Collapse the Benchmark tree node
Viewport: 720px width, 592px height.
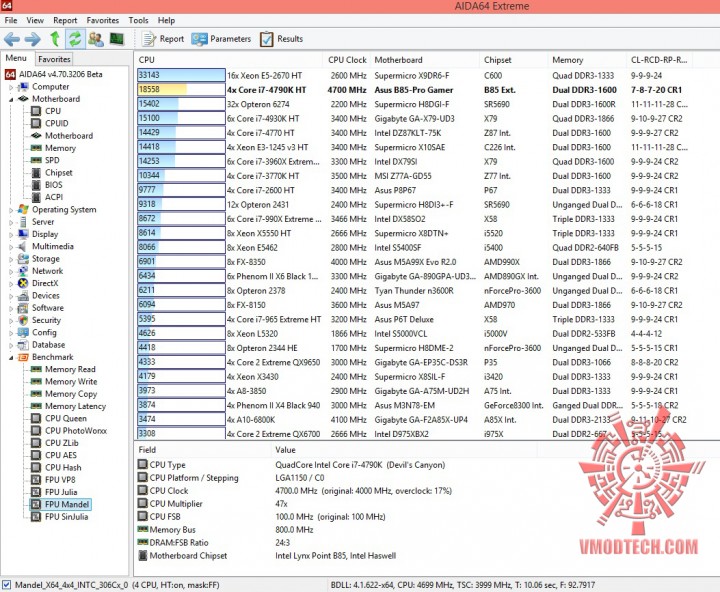tap(11, 357)
